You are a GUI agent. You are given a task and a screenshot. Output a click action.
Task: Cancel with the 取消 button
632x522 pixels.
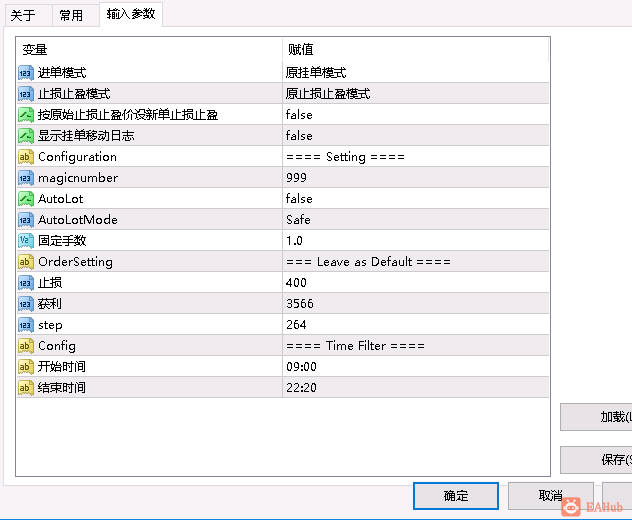coord(551,496)
